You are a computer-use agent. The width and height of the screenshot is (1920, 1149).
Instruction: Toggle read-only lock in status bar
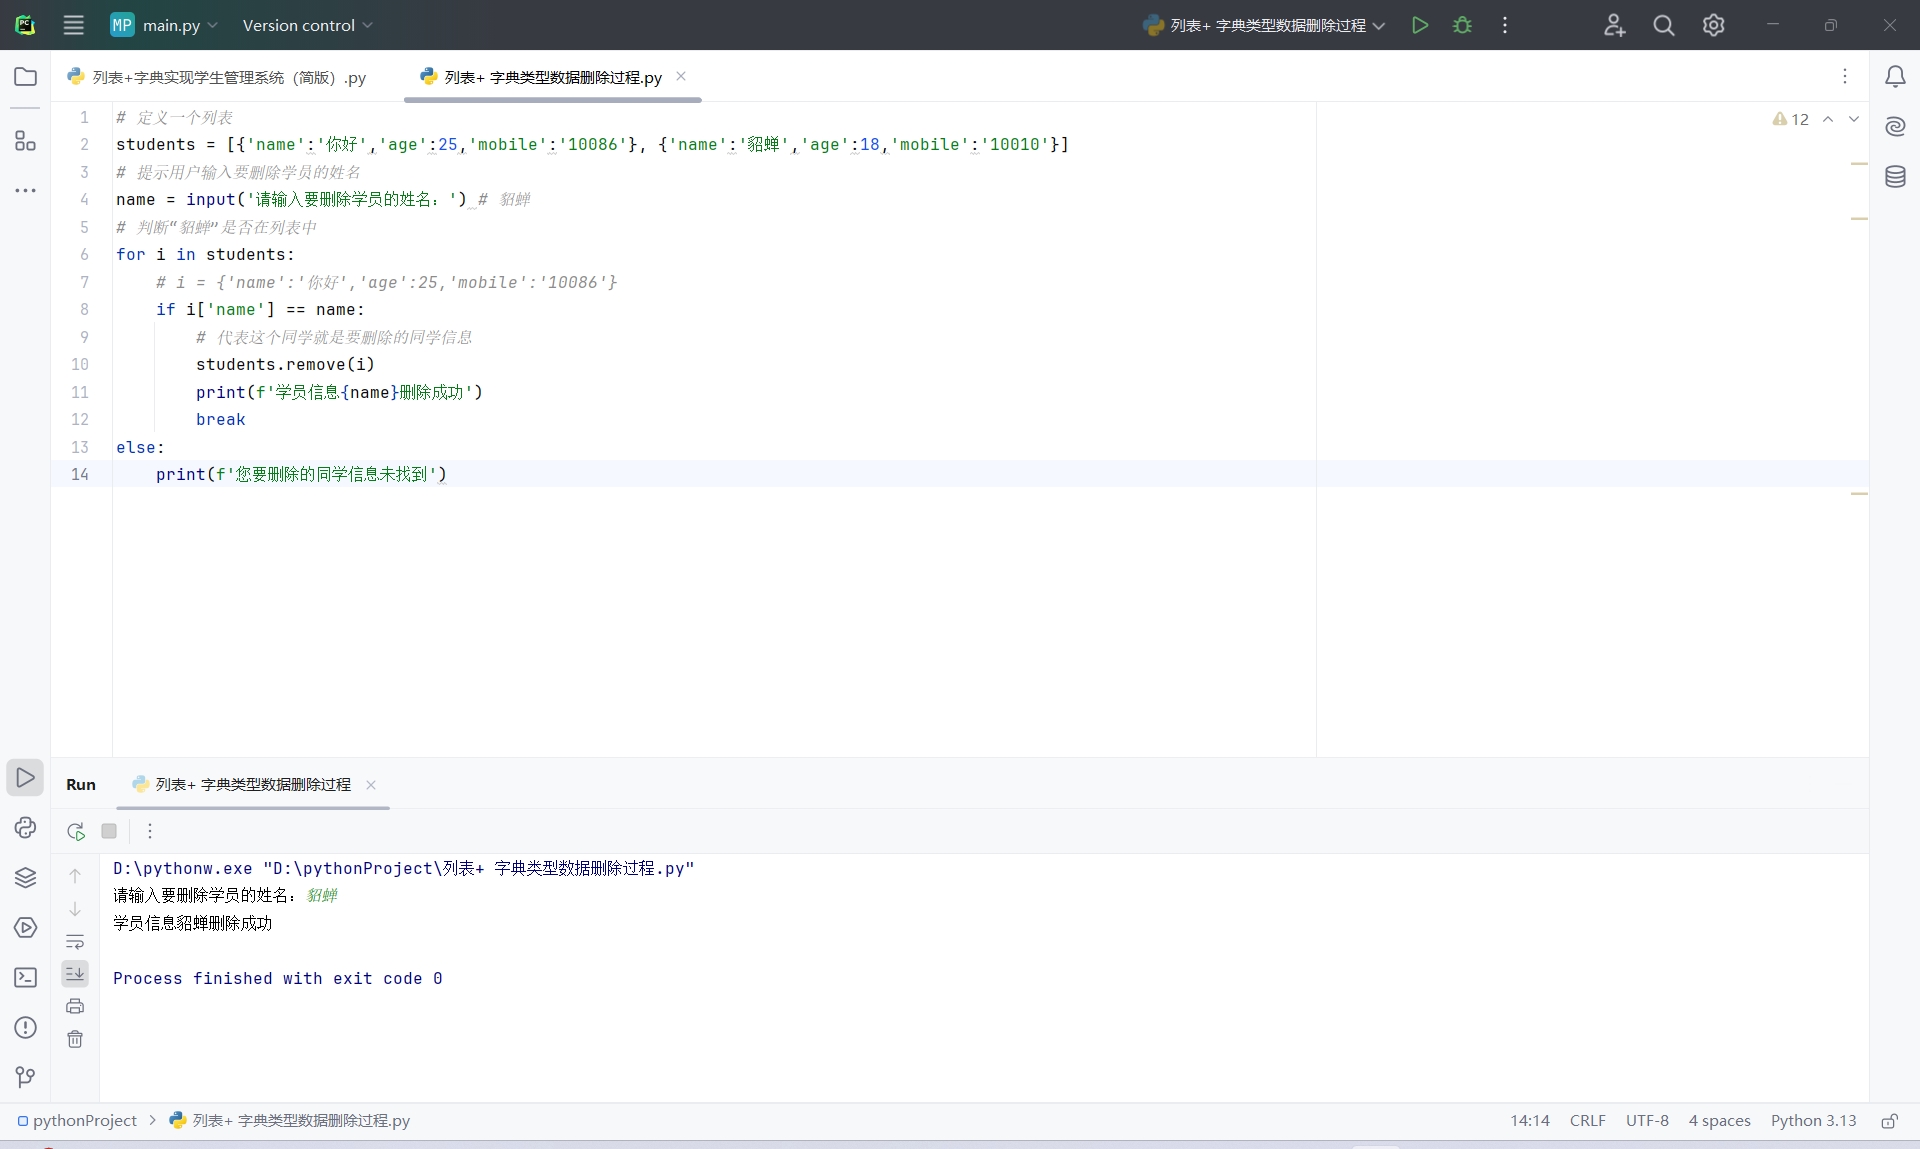tap(1889, 1121)
